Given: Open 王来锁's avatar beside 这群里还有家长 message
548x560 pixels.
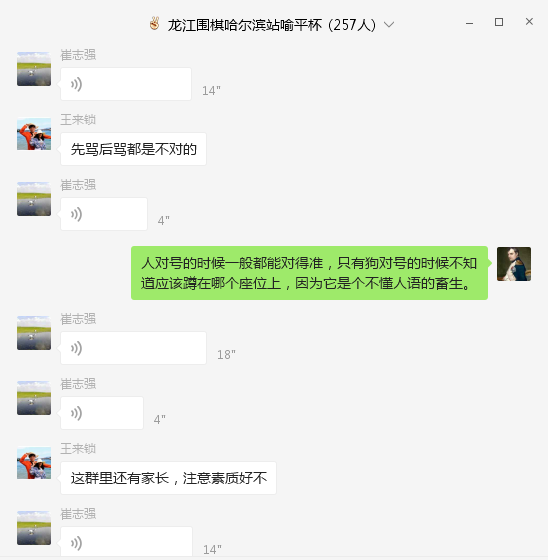Looking at the screenshot, I should click(x=34, y=463).
